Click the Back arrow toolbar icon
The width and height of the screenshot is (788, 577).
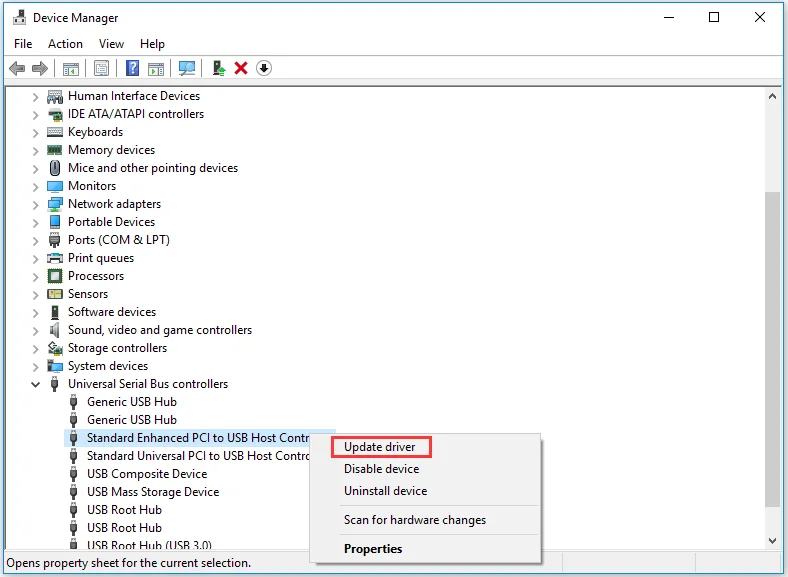click(x=17, y=68)
